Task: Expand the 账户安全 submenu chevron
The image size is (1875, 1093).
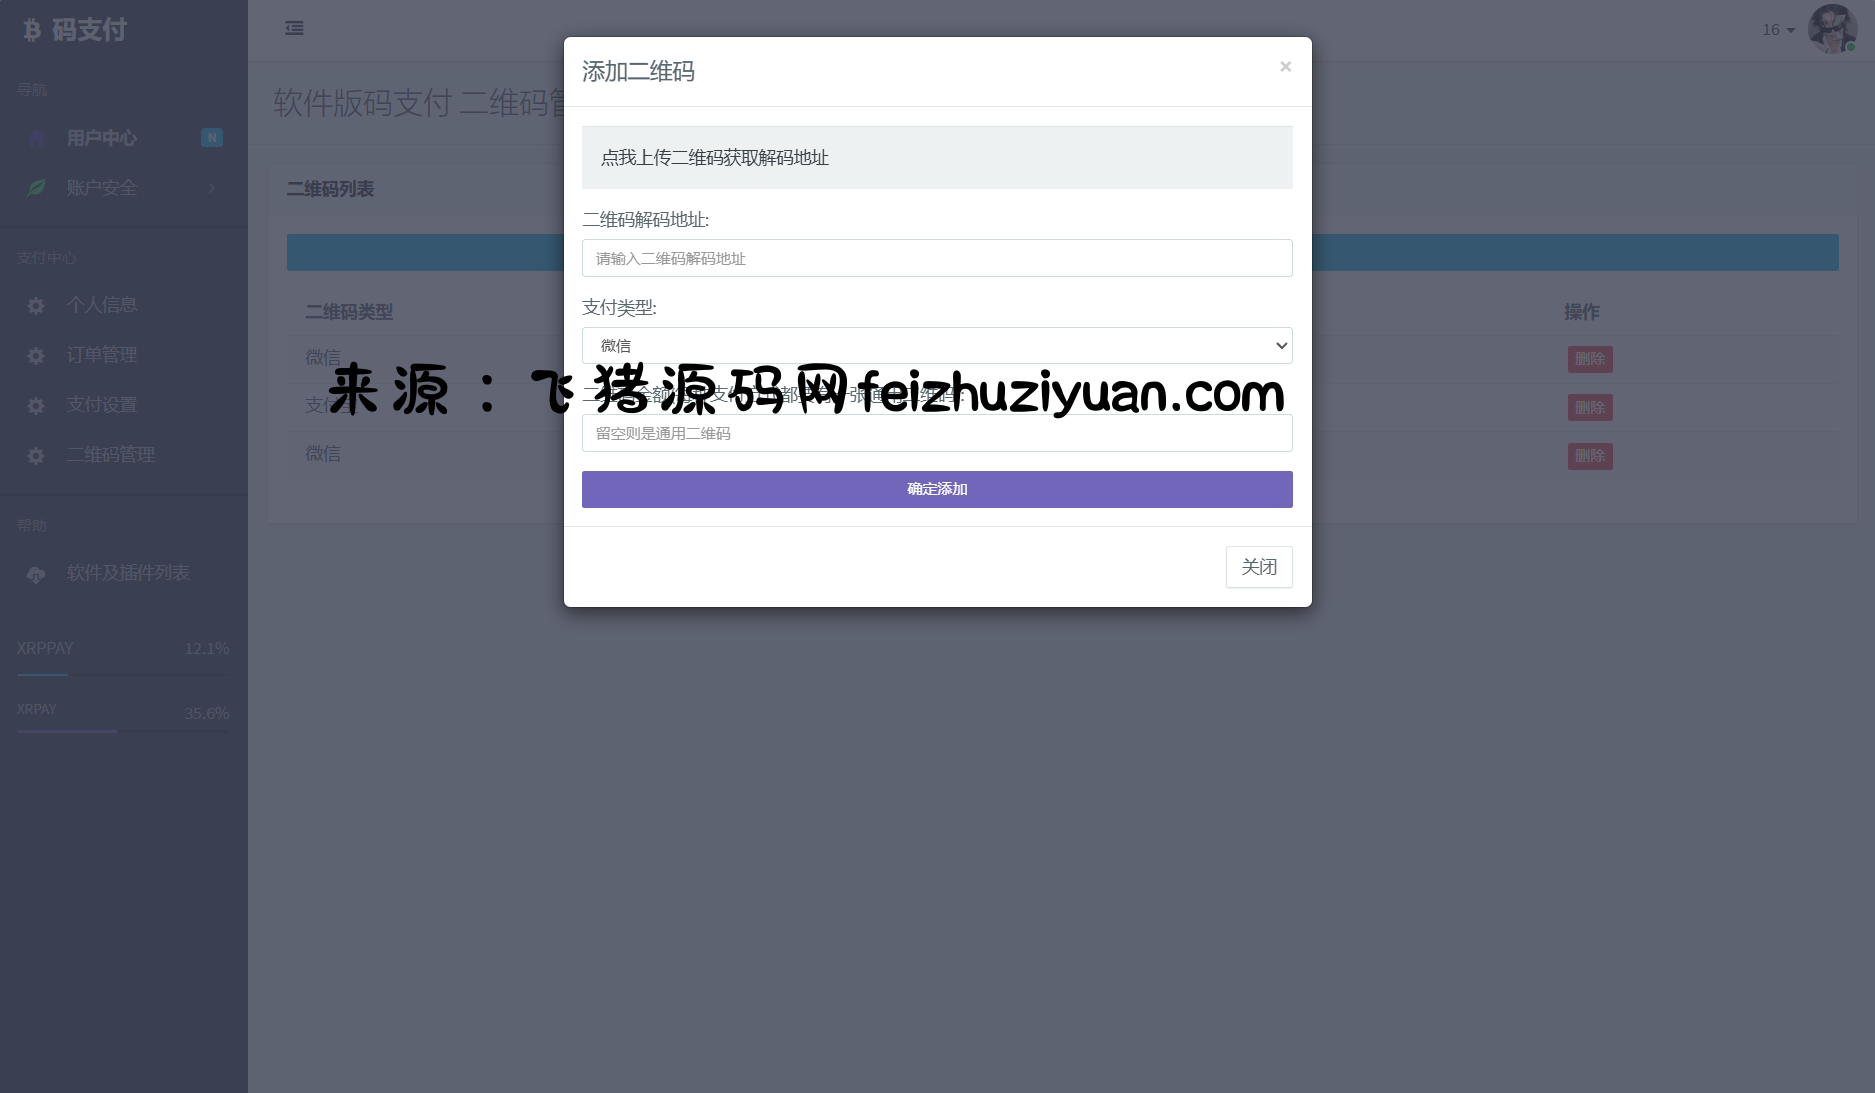Action: [212, 188]
